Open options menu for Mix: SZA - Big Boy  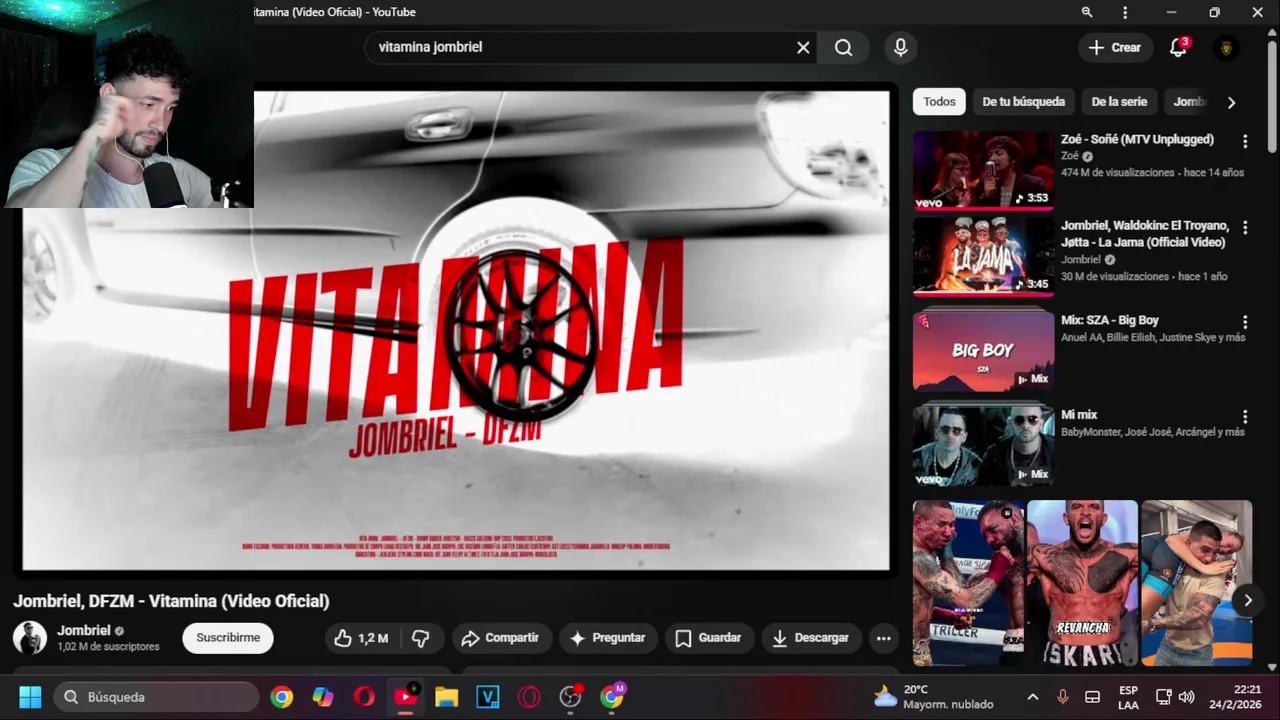1245,322
